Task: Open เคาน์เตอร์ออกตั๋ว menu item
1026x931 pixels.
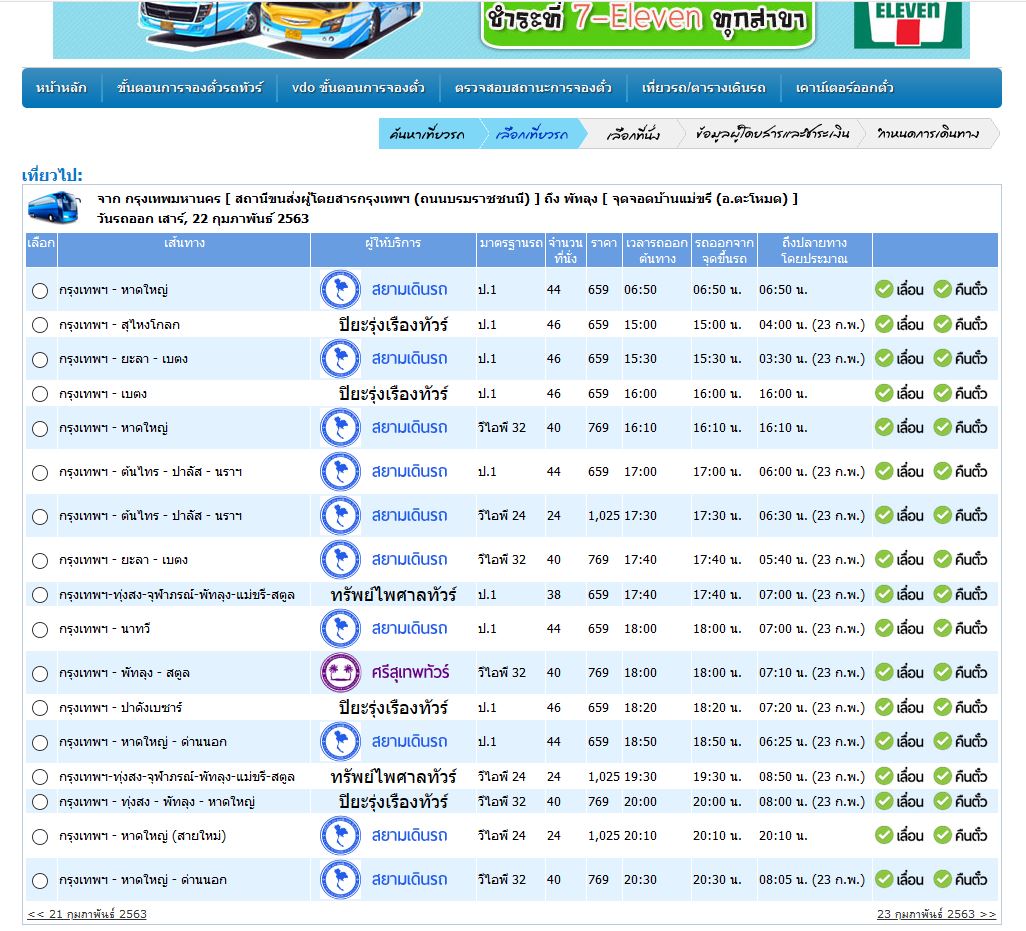Action: (x=845, y=88)
